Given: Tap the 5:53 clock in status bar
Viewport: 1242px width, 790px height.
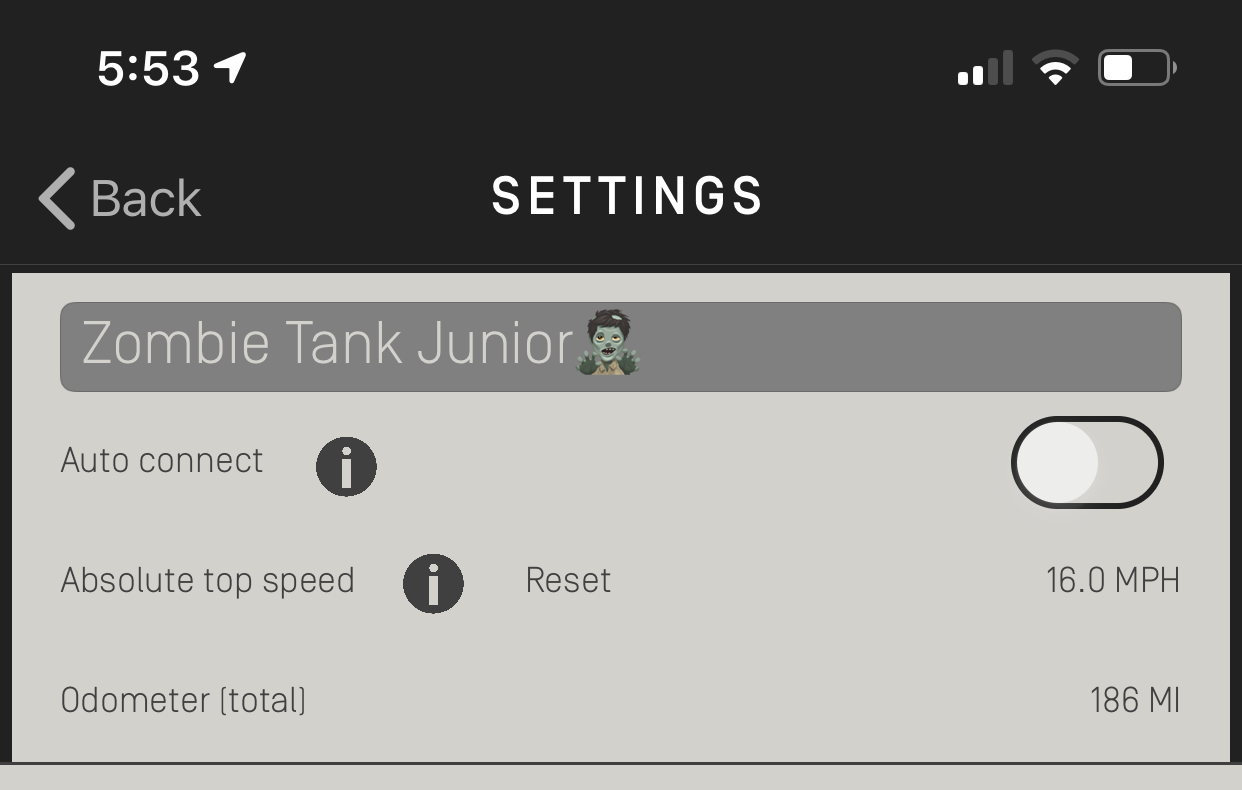Looking at the screenshot, I should click(149, 69).
